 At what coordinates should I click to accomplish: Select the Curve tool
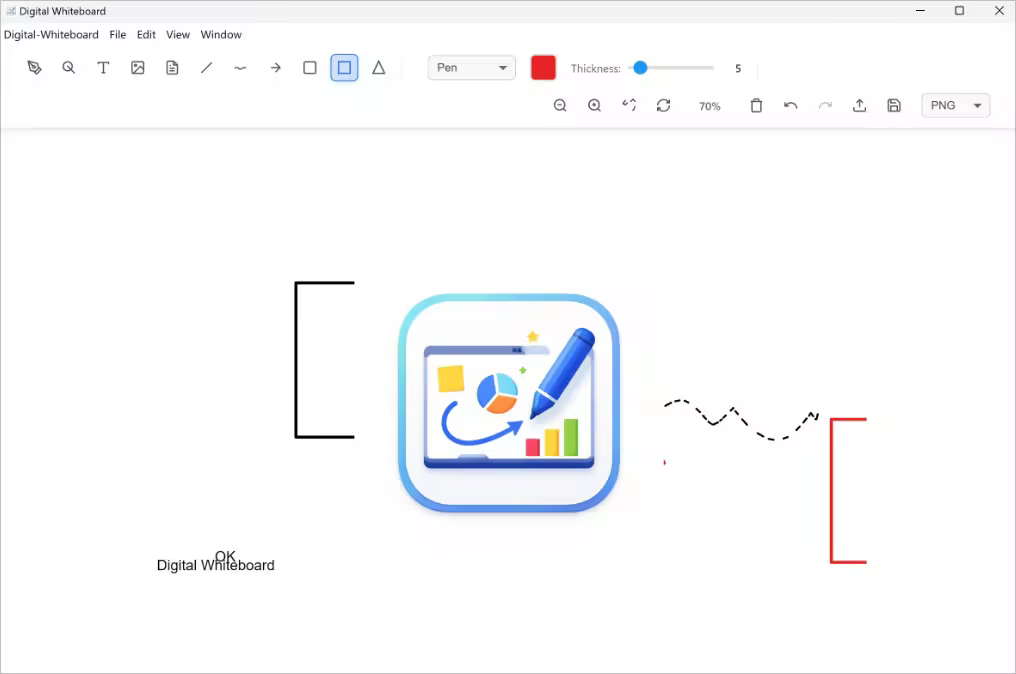[240, 67]
